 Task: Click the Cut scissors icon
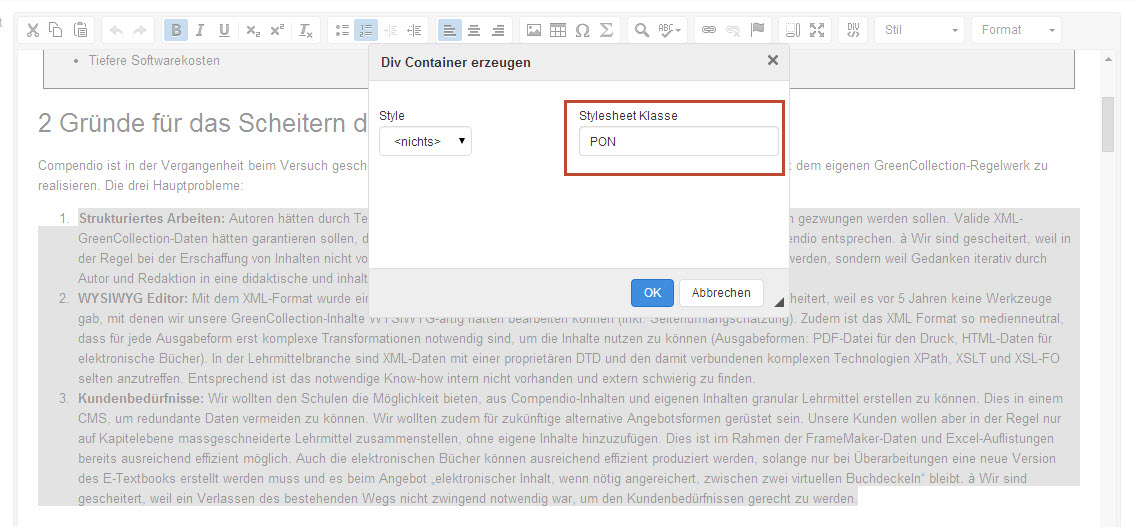click(33, 30)
